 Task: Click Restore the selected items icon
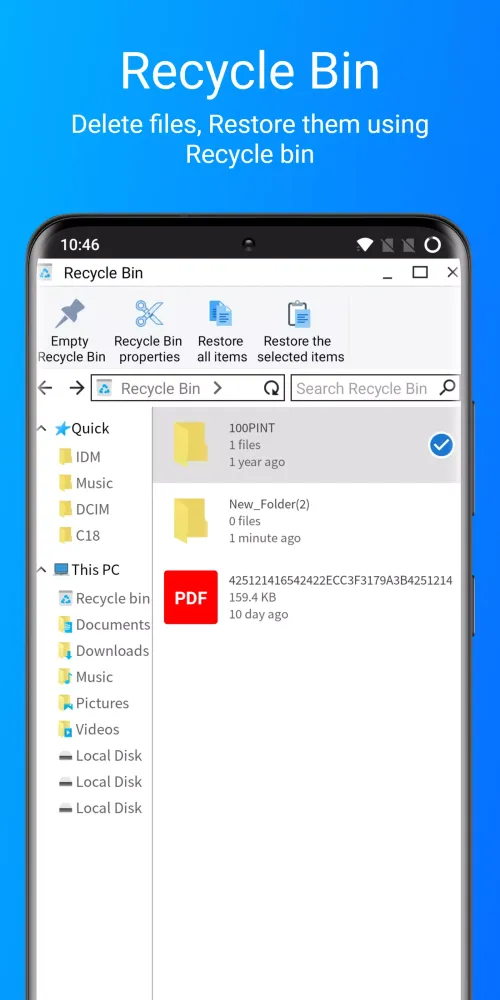[298, 314]
